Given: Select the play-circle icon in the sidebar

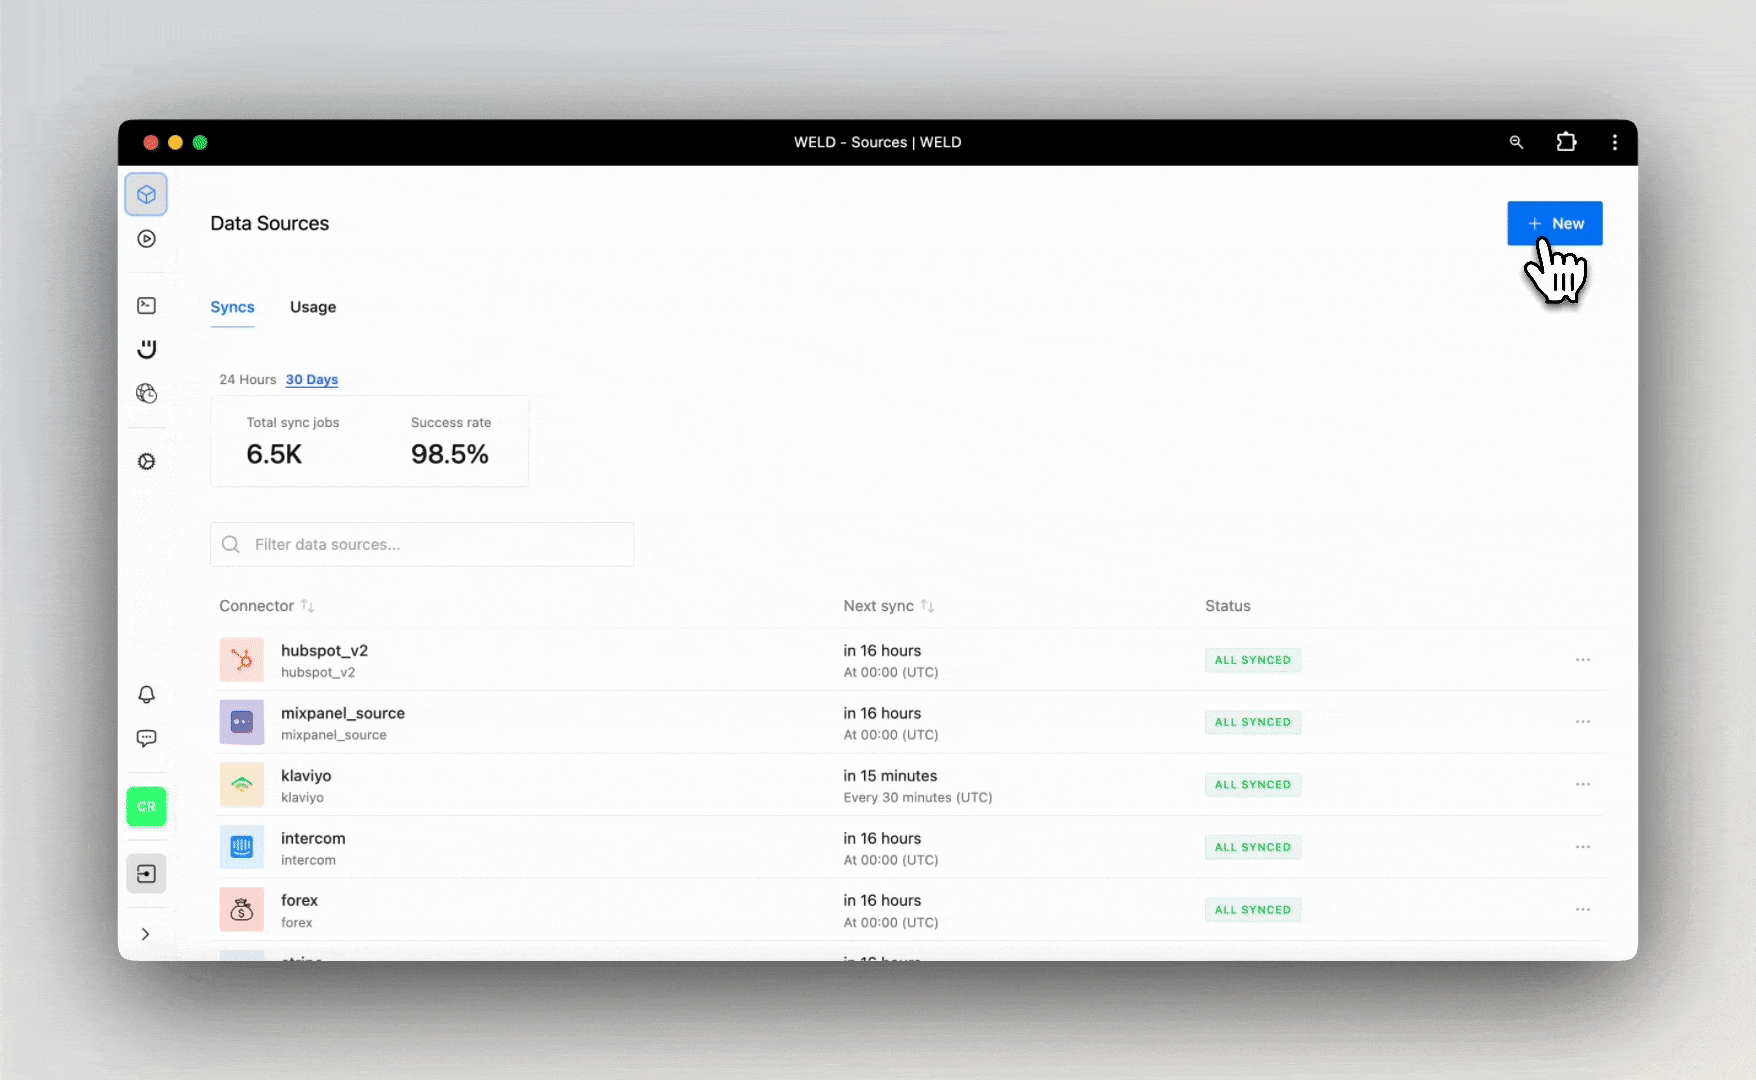Looking at the screenshot, I should 146,239.
